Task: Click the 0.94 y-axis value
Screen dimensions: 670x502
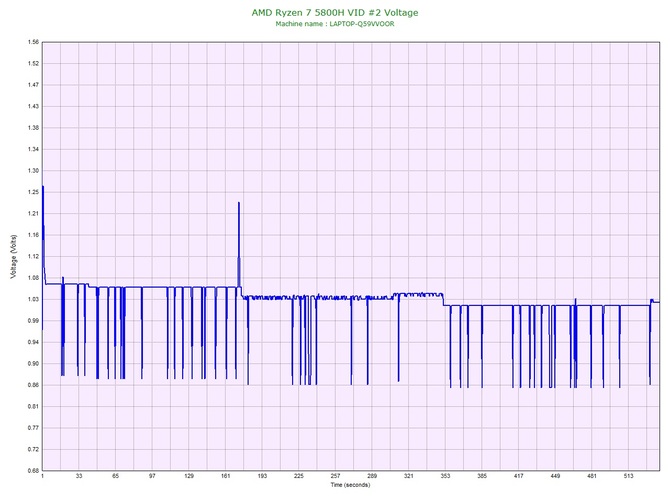Action: 33,342
